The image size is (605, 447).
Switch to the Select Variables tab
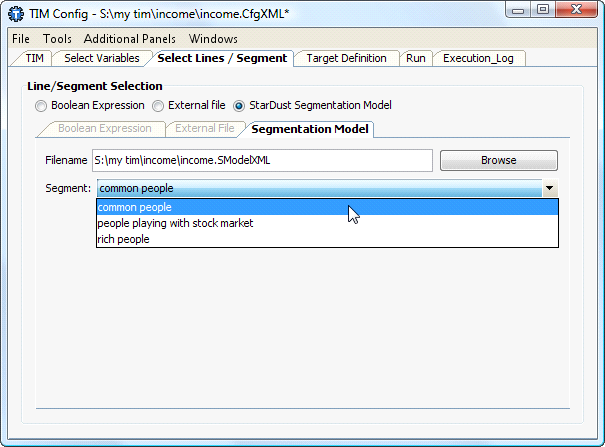pyautogui.click(x=101, y=58)
